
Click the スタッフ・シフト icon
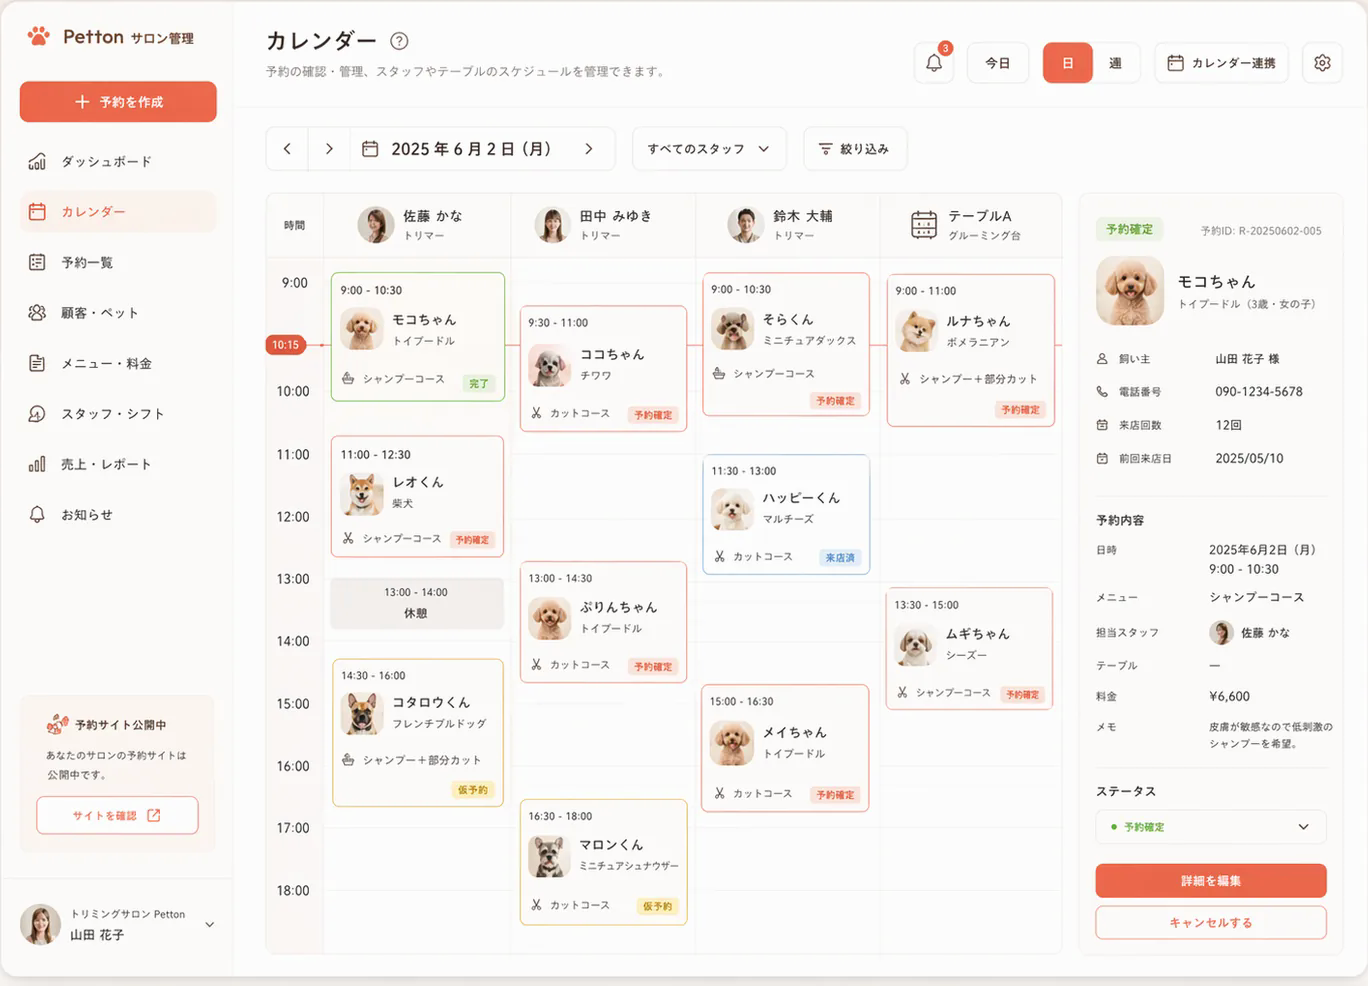pos(37,413)
